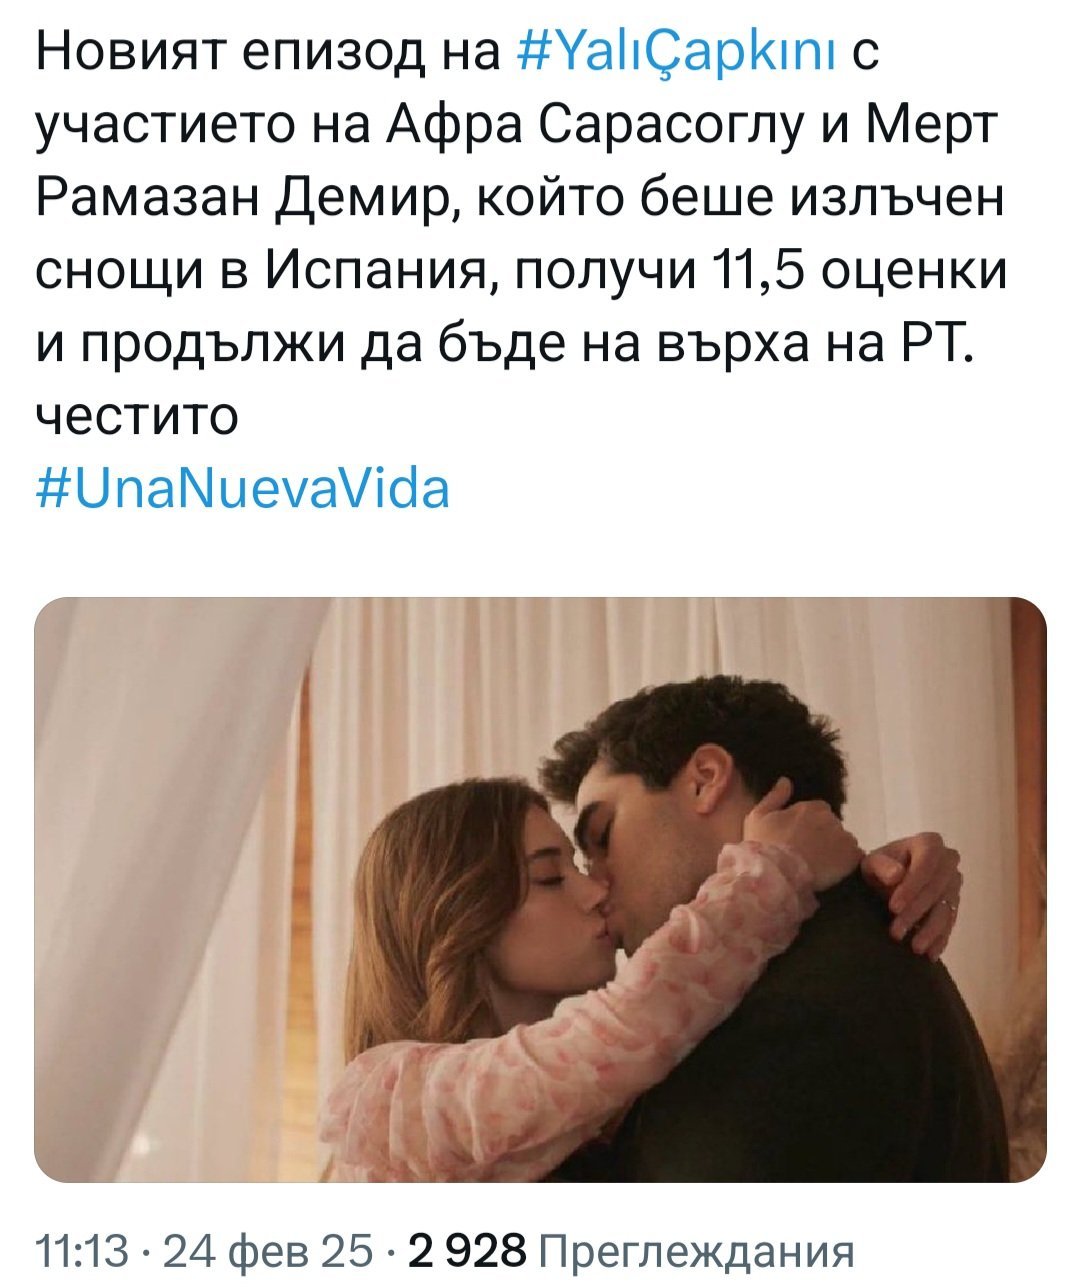Click the word честито in the post
The width and height of the screenshot is (1080, 1287).
pyautogui.click(x=137, y=417)
